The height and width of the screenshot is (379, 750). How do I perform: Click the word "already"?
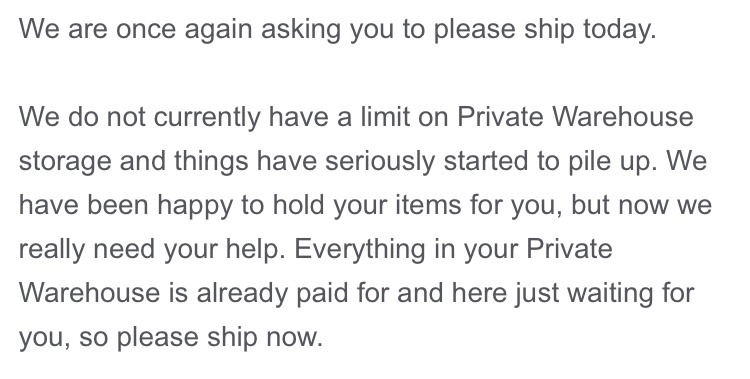pyautogui.click(x=242, y=294)
